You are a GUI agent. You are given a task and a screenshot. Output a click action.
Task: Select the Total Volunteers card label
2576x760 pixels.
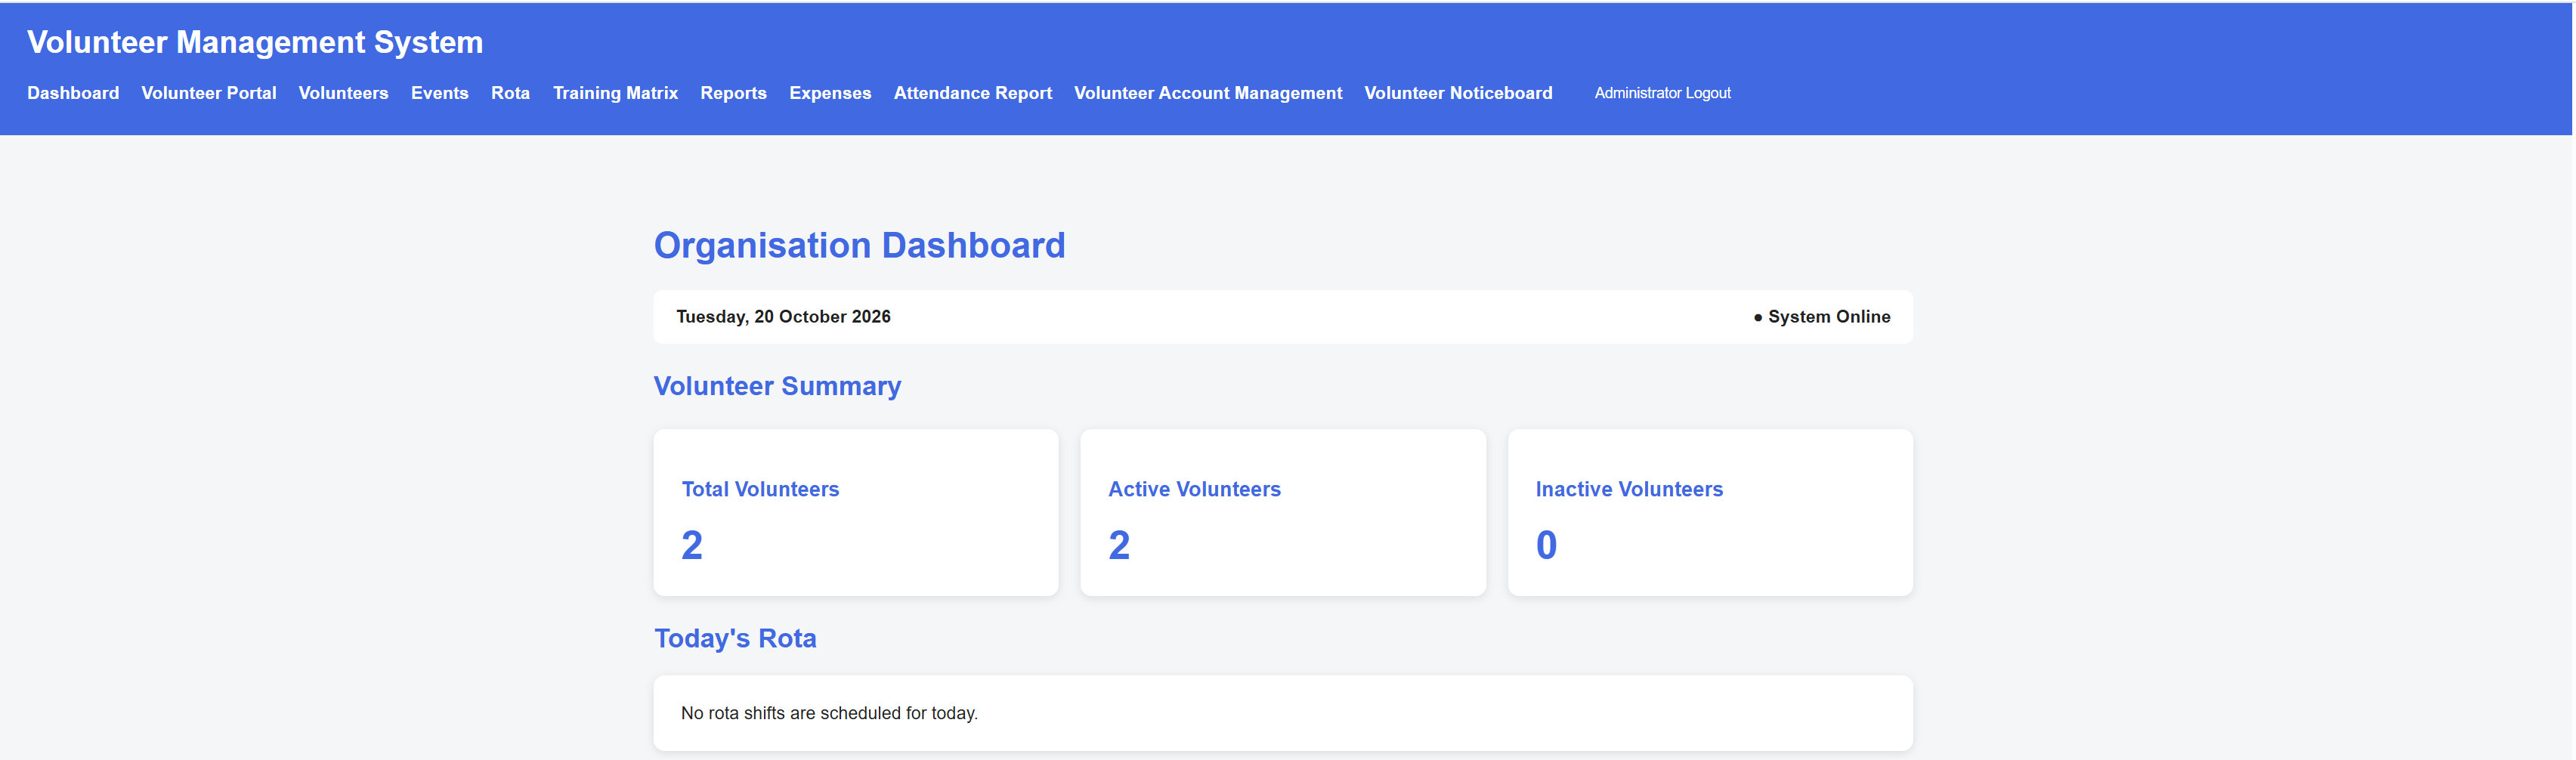(760, 489)
